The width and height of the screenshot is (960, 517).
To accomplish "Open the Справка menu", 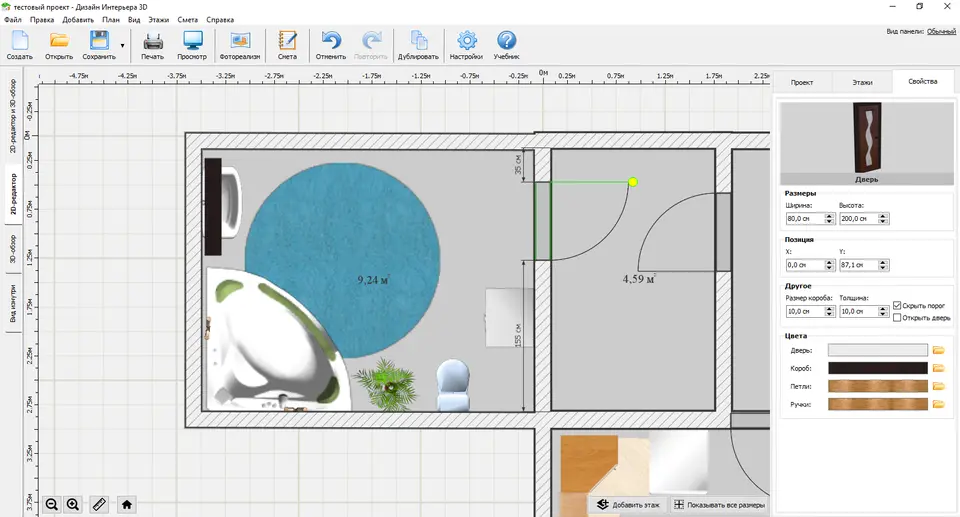I will (220, 20).
